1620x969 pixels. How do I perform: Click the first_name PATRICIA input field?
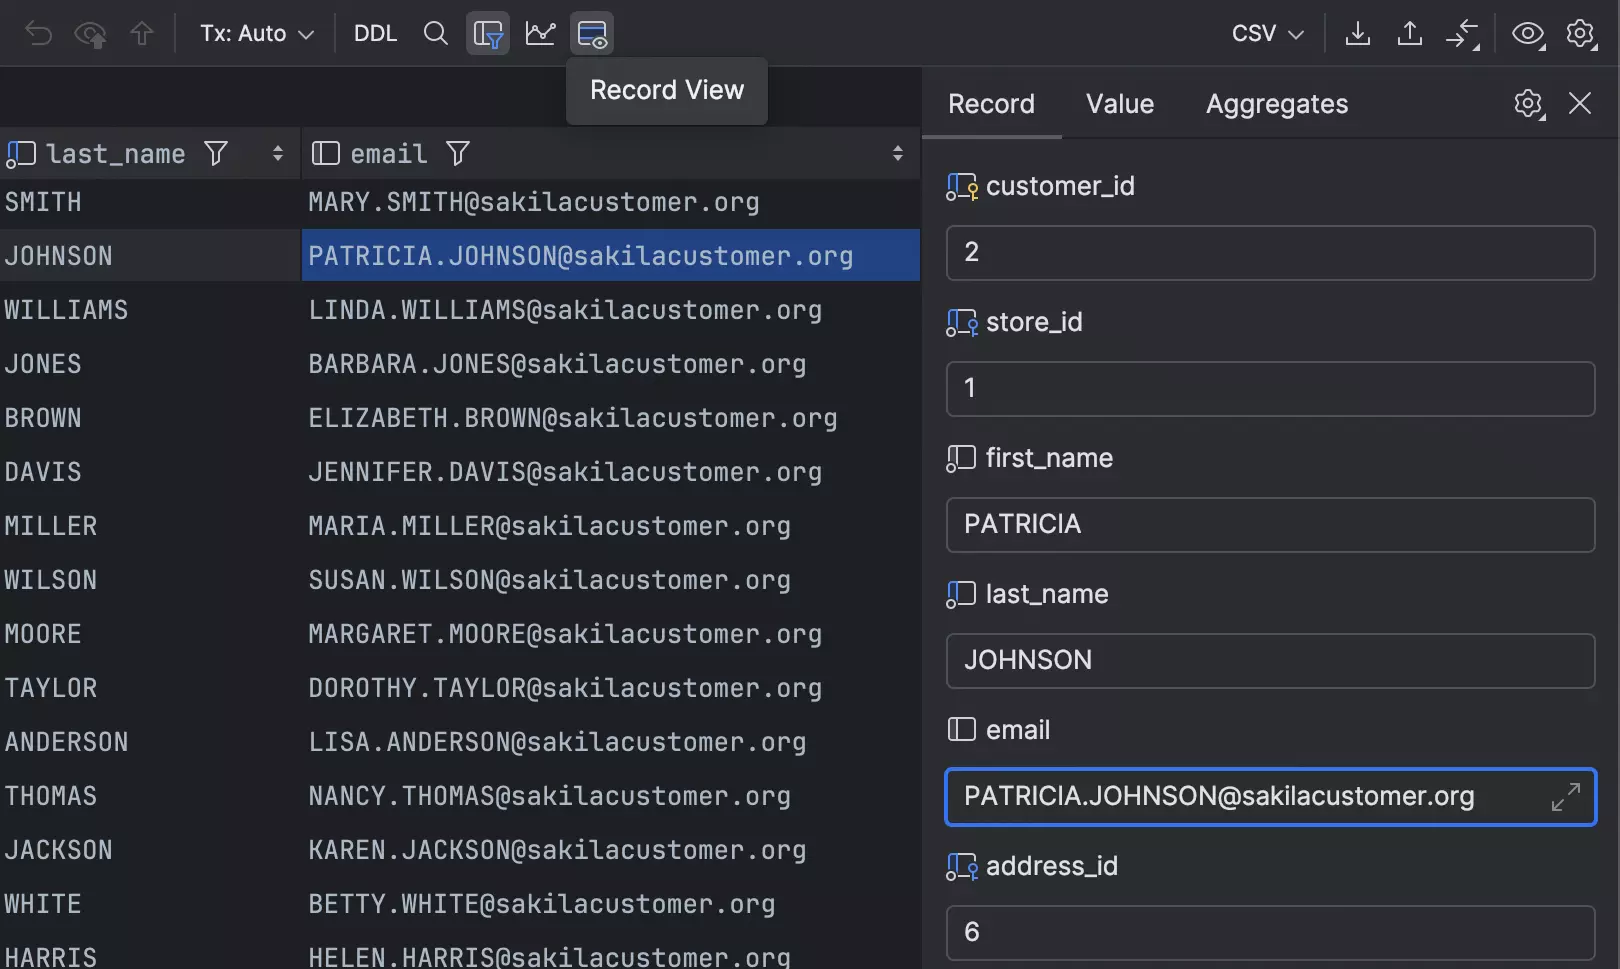click(x=1269, y=525)
